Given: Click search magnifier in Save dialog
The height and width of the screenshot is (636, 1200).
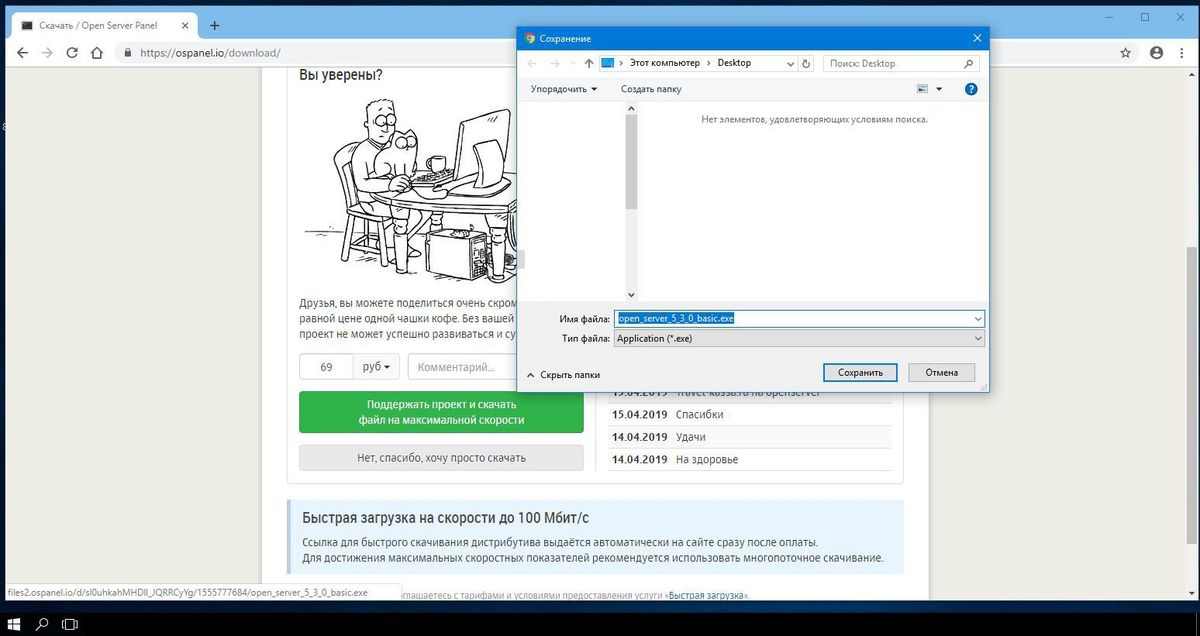Looking at the screenshot, I should pyautogui.click(x=968, y=63).
